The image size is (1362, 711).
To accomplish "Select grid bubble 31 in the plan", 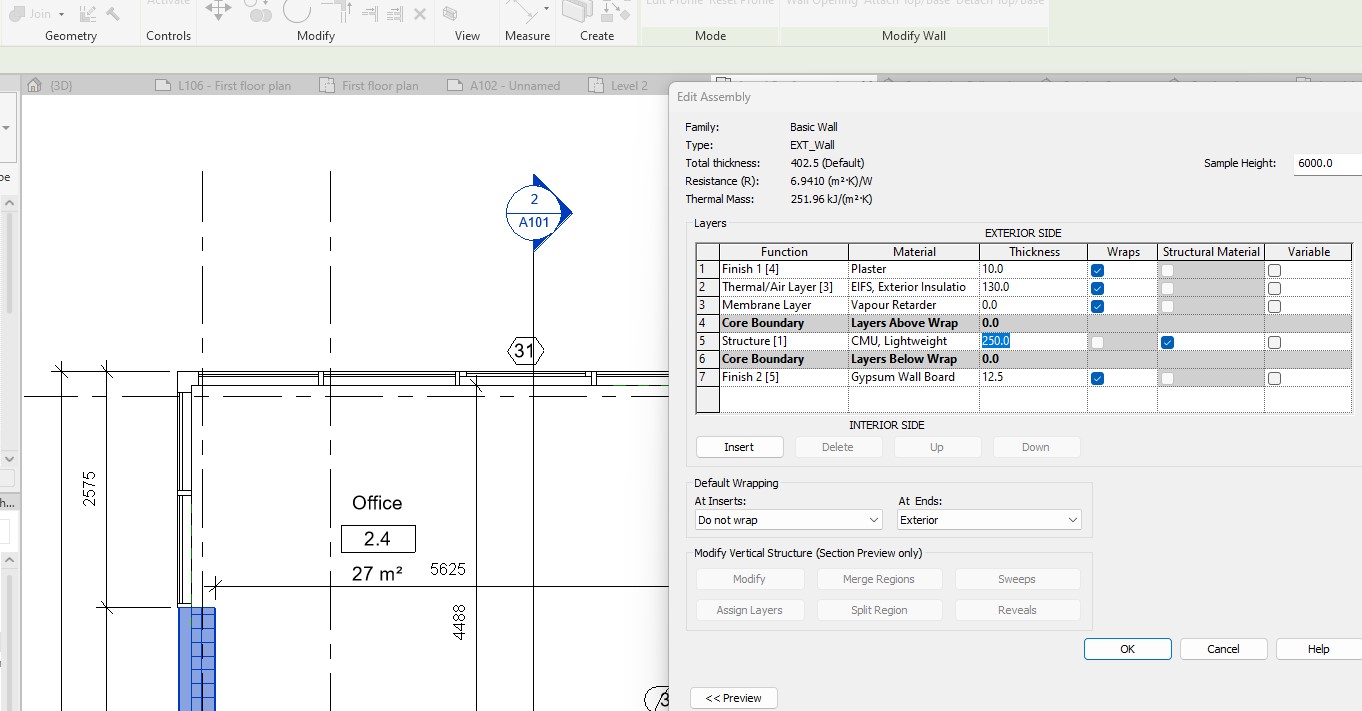I will tap(525, 350).
